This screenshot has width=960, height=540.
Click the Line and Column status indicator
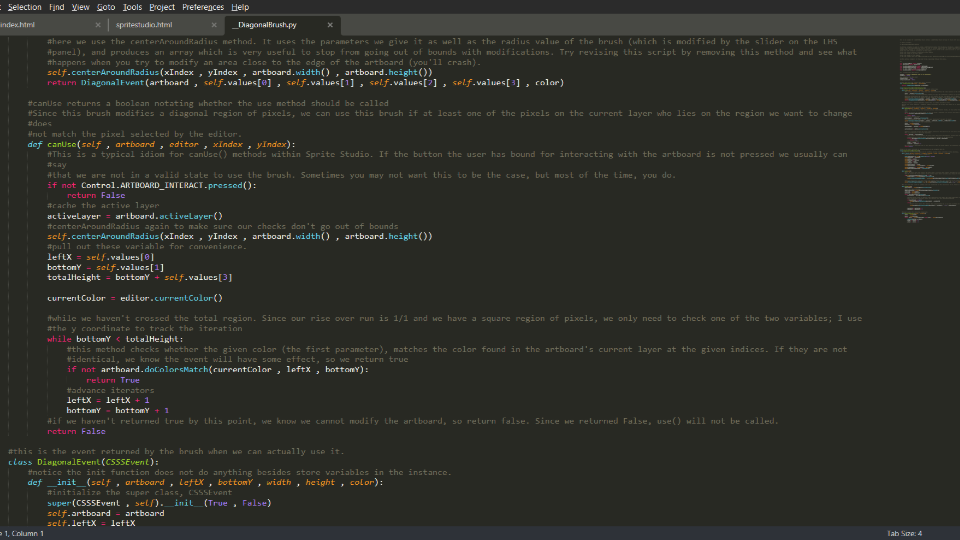tap(22, 533)
